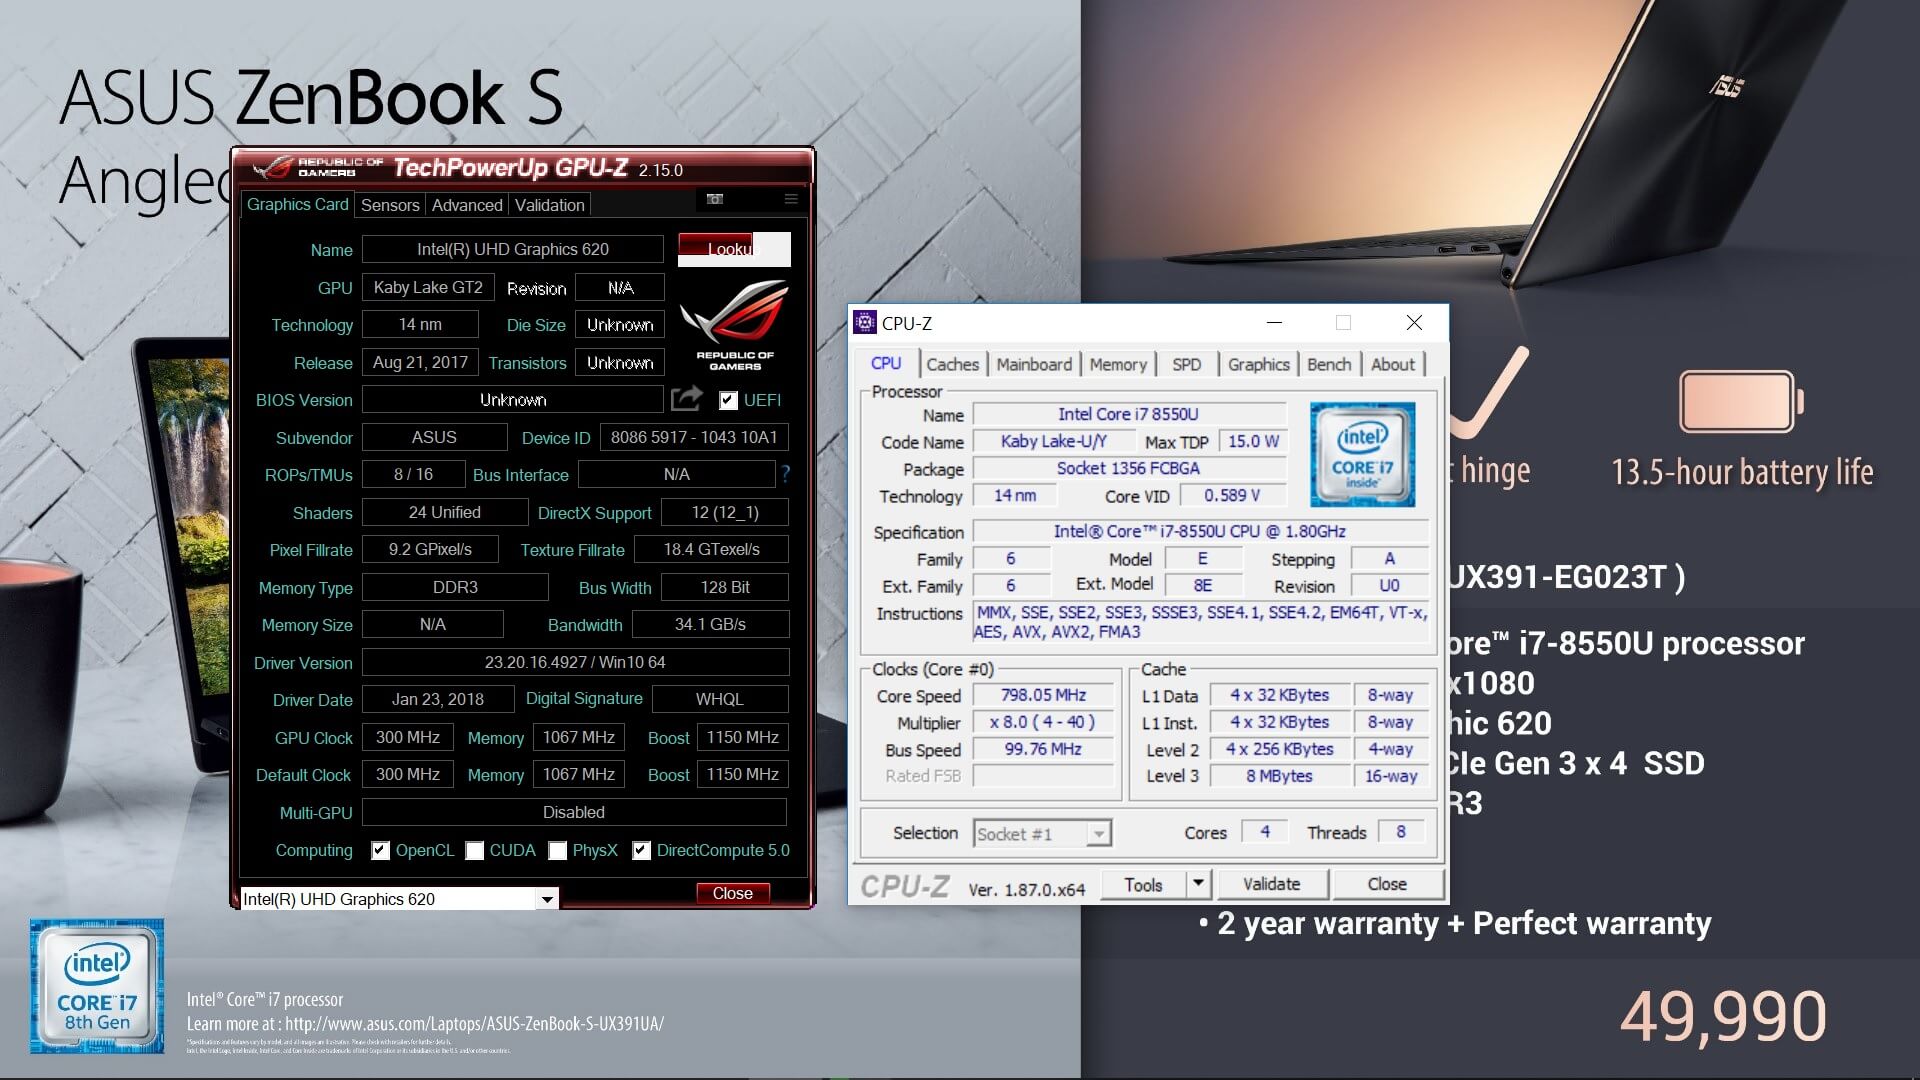
Task: Open the Caches tab in CPU-Z
Action: pyautogui.click(x=953, y=364)
